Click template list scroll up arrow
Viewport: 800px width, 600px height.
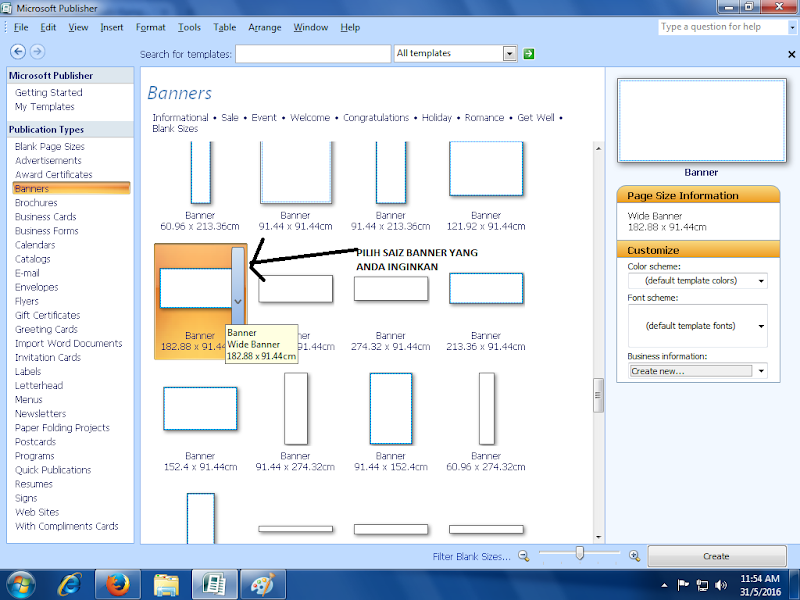point(598,148)
